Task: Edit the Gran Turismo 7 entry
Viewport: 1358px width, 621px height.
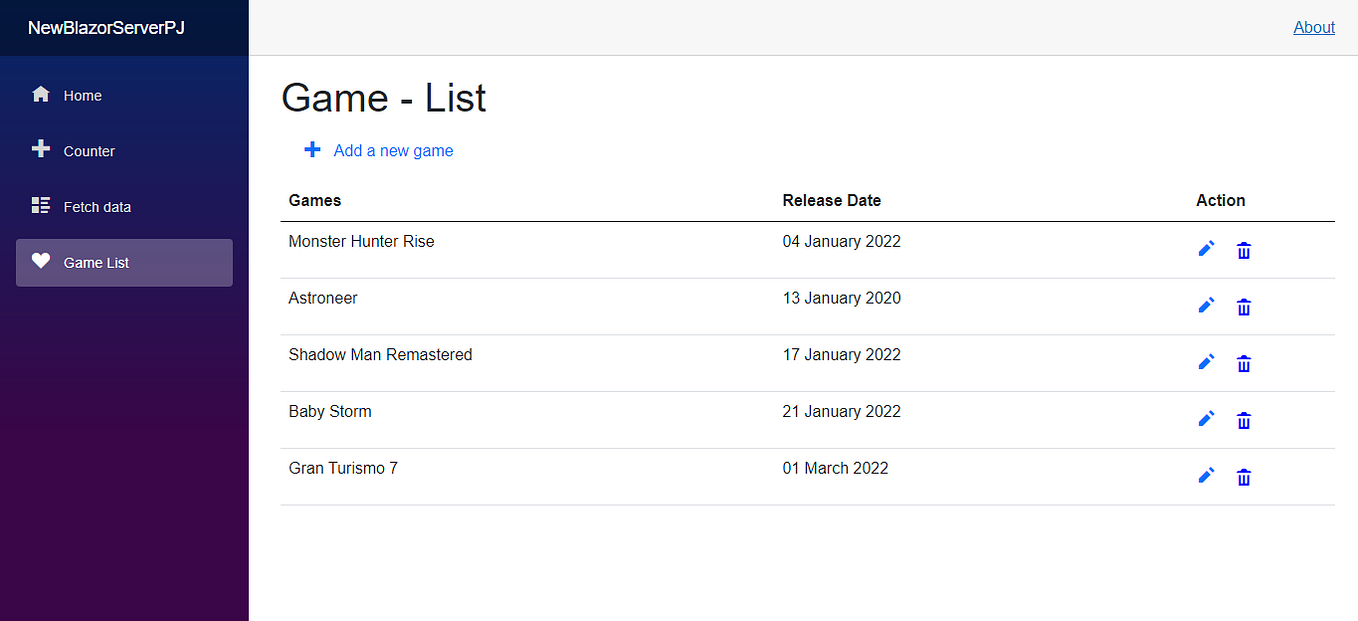Action: coord(1206,476)
